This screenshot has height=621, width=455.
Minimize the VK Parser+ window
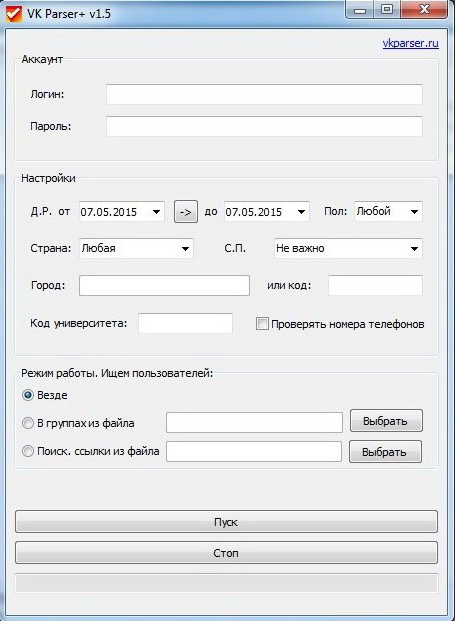pyautogui.click(x=360, y=11)
